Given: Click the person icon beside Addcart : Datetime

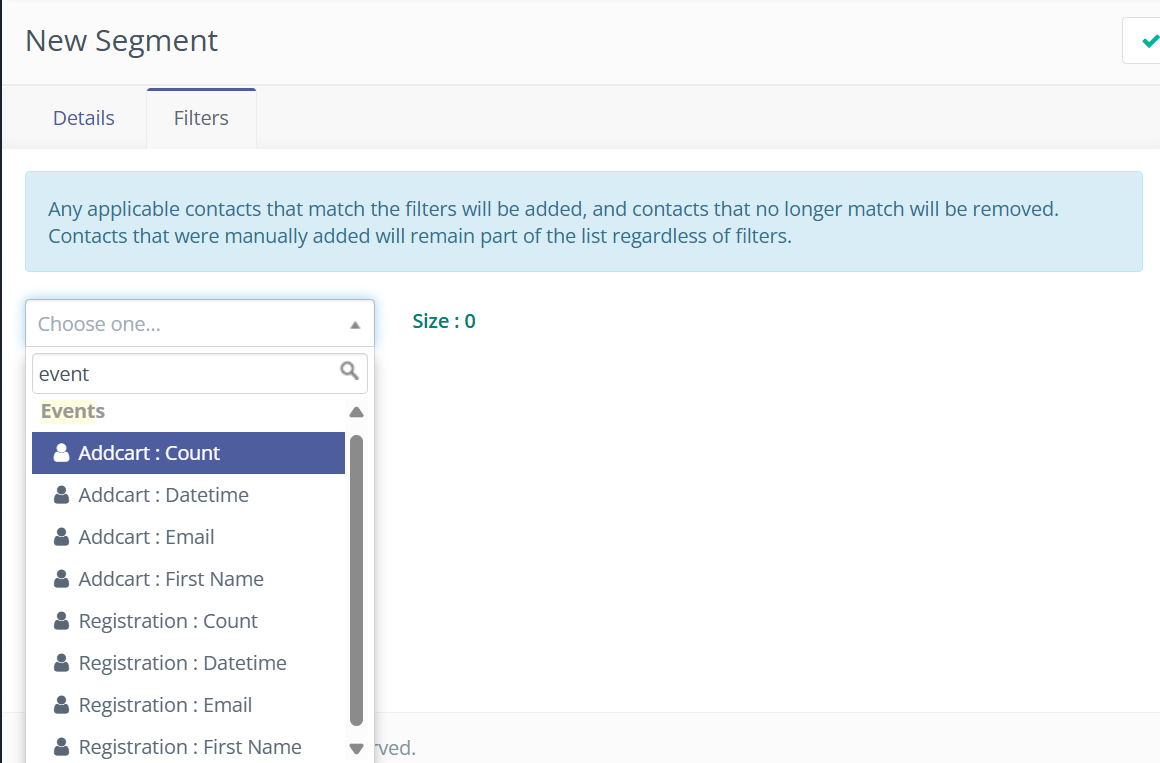Looking at the screenshot, I should point(61,495).
